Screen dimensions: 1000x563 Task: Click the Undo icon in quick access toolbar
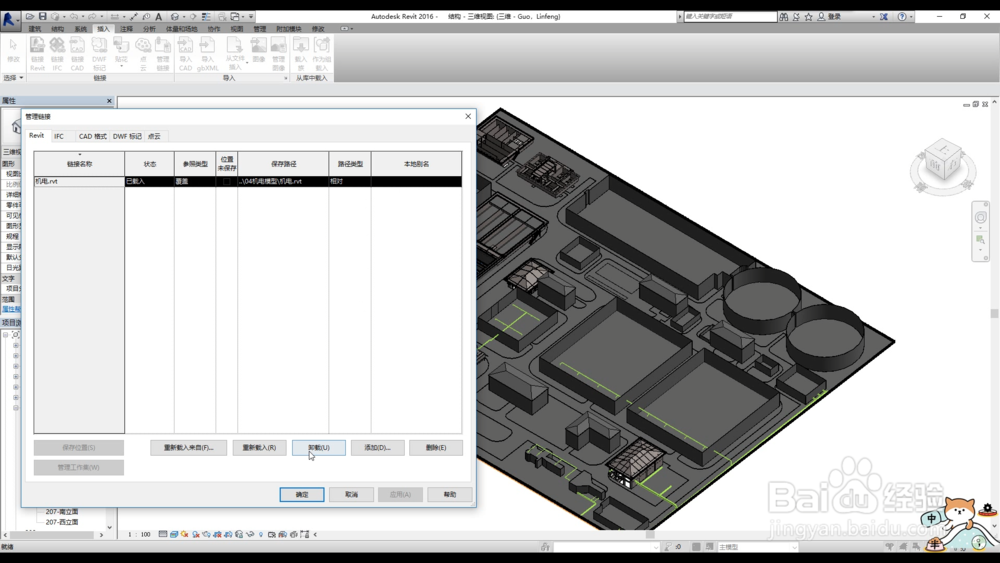click(x=74, y=17)
